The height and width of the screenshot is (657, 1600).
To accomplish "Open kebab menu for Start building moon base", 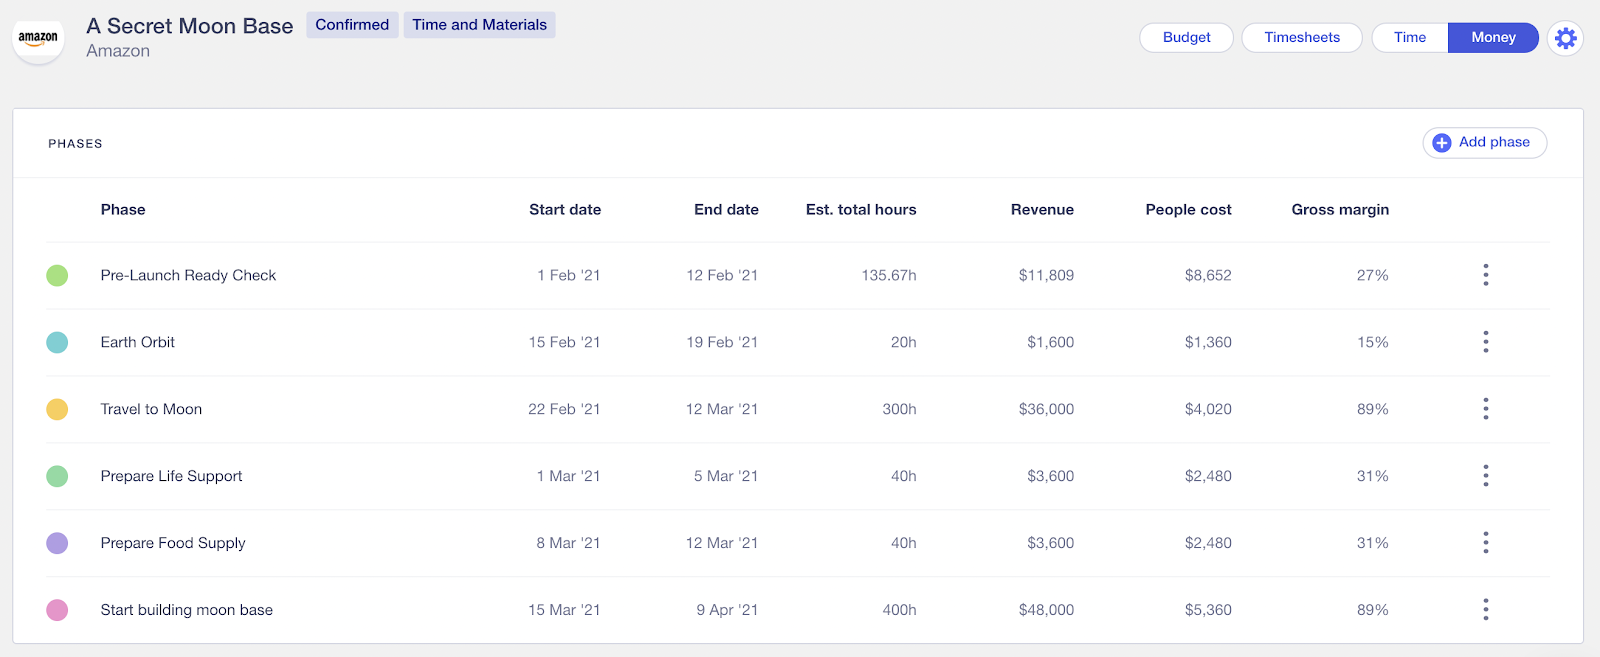I will click(1486, 610).
